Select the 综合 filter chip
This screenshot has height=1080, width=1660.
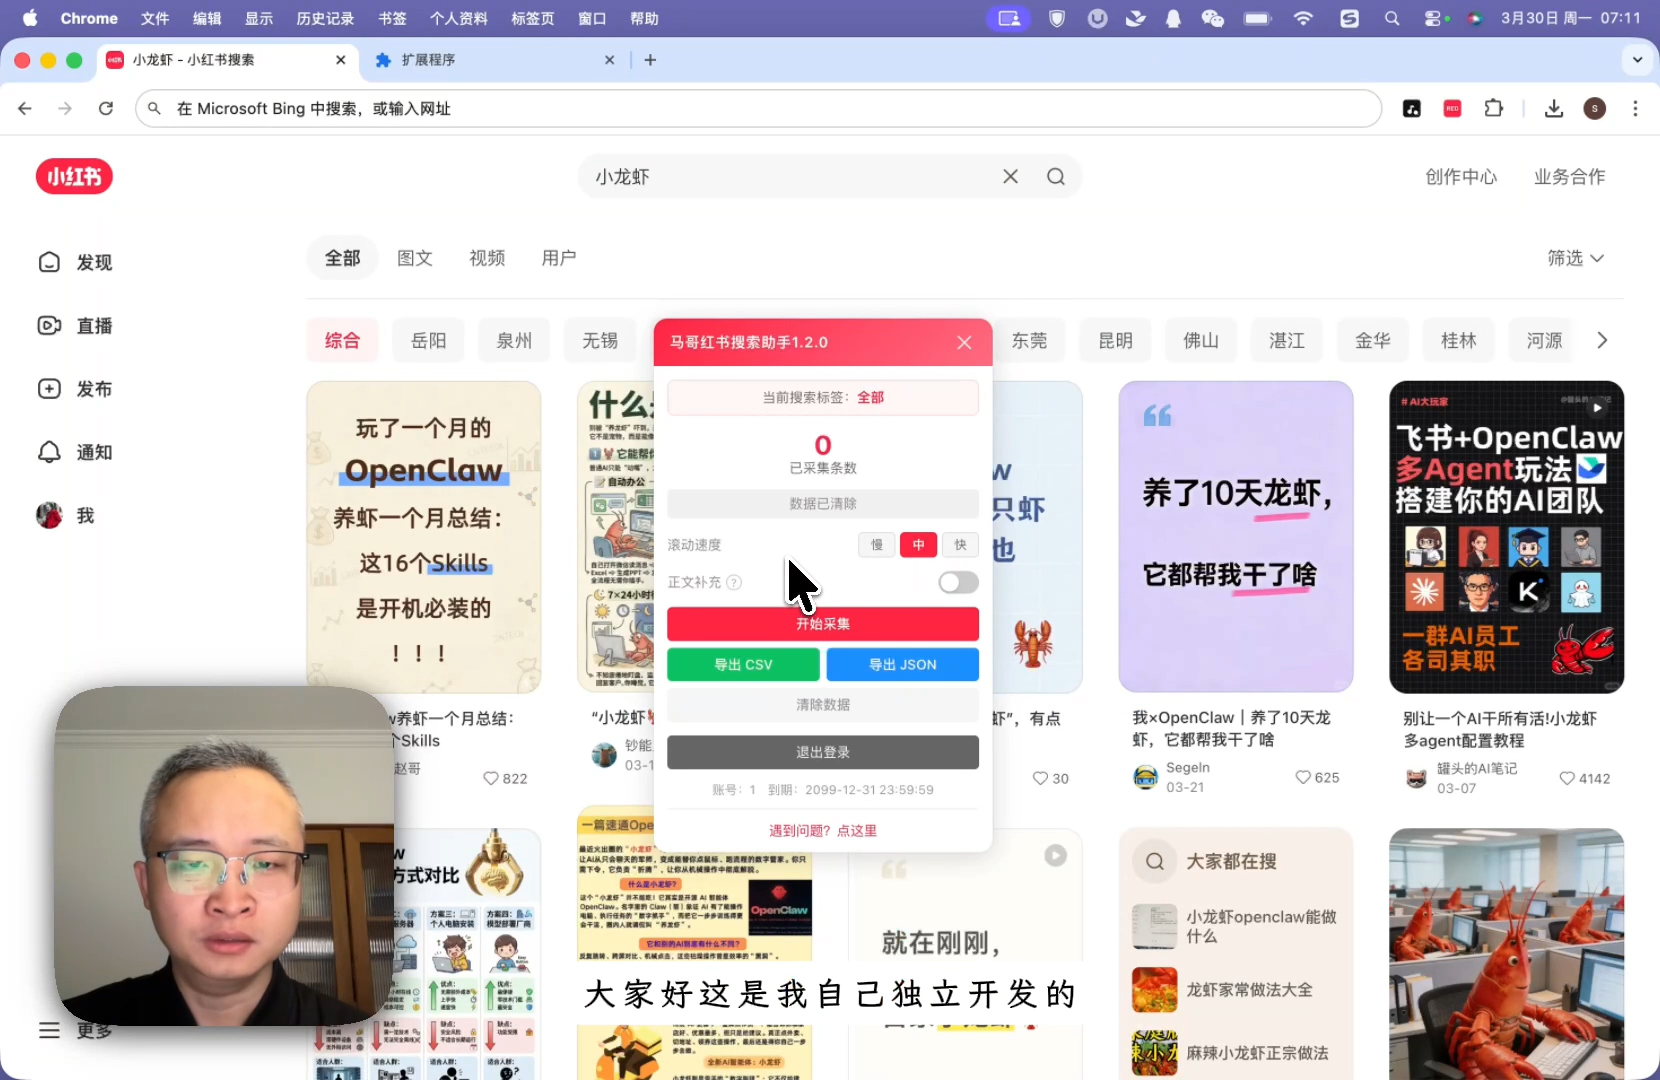[342, 340]
